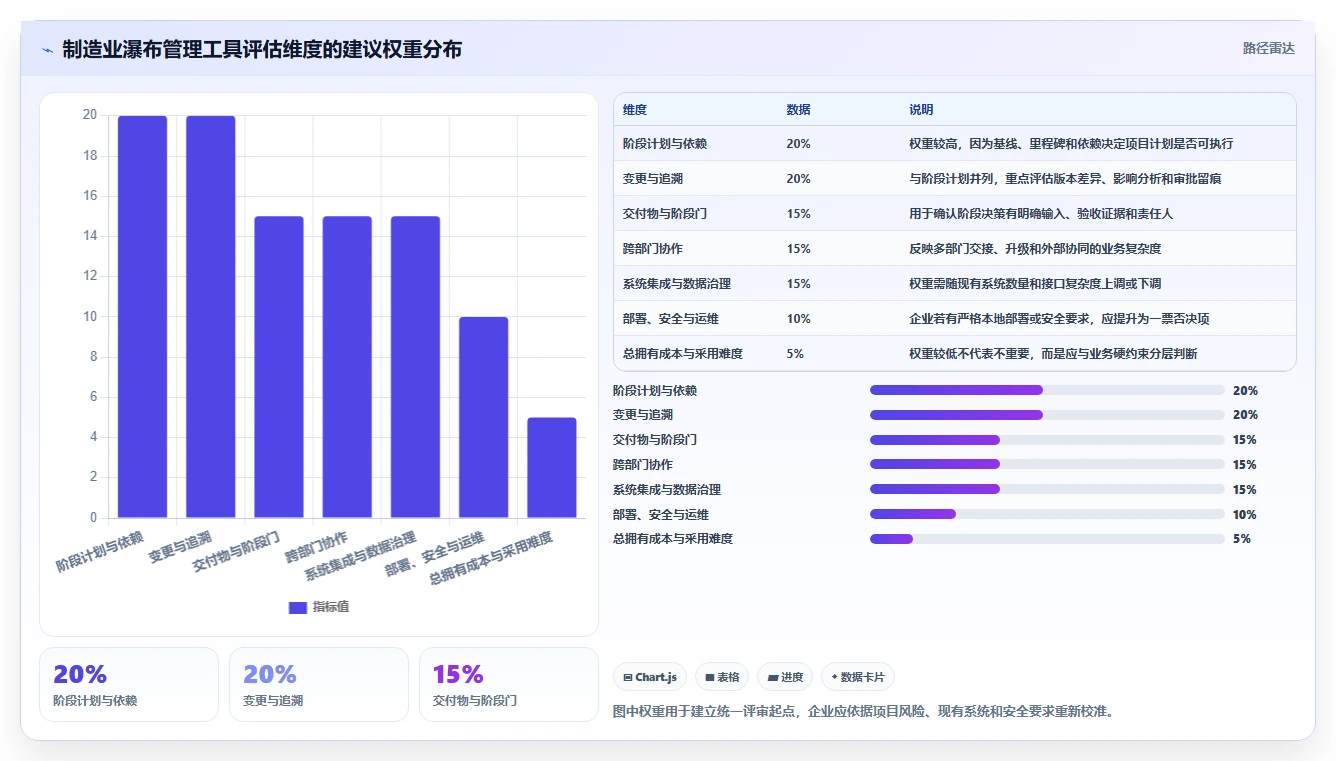Click 系统集成与数据治理 in the table

click(677, 284)
